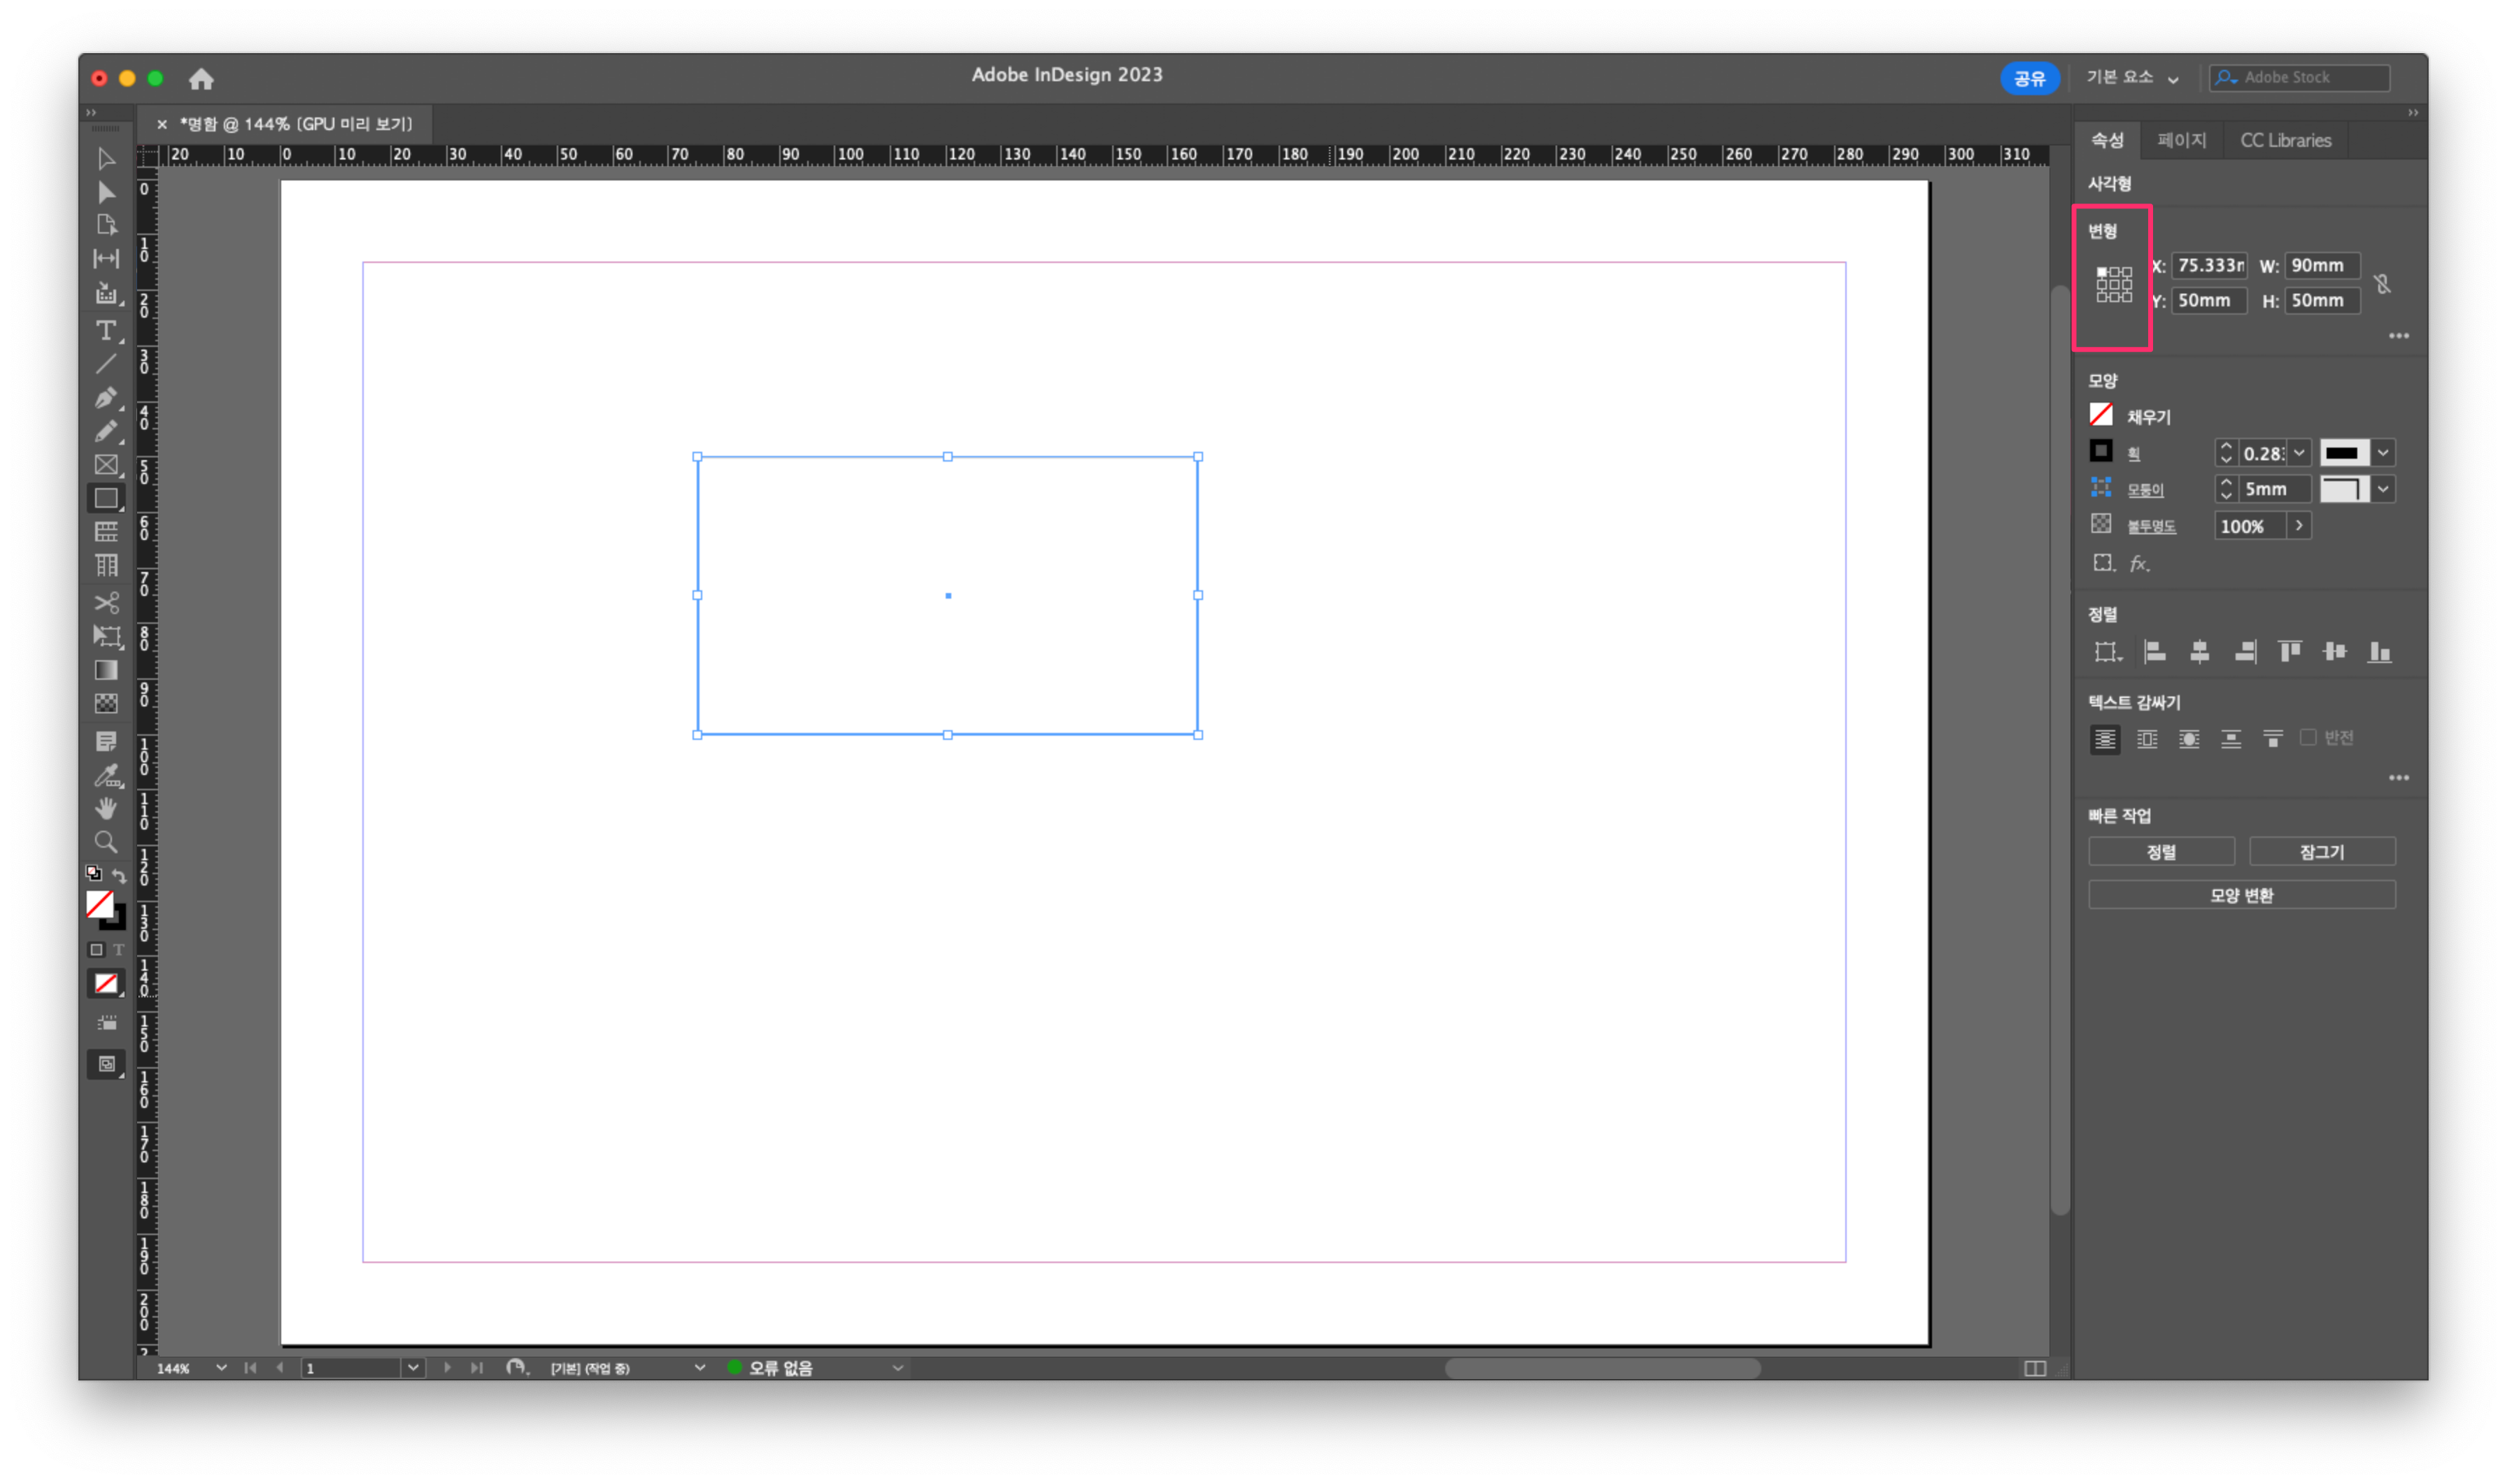Screen dimensions: 2507x1484
Task: Open preflight profile dropdown
Action: pyautogui.click(x=699, y=1367)
